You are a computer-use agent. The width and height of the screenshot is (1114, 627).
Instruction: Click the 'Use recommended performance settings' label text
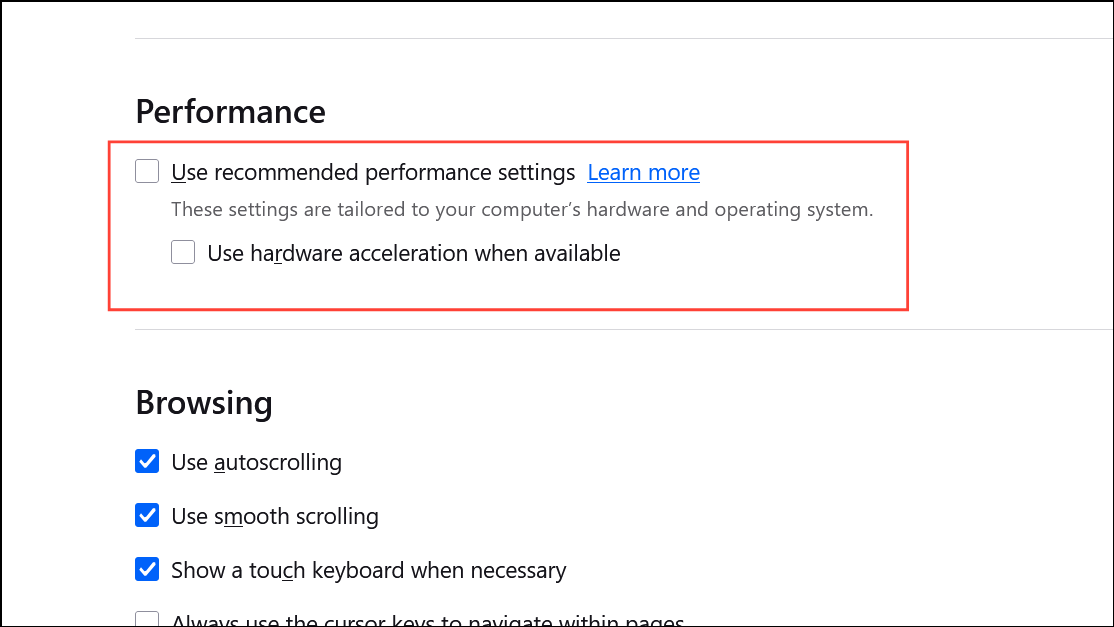pos(373,172)
